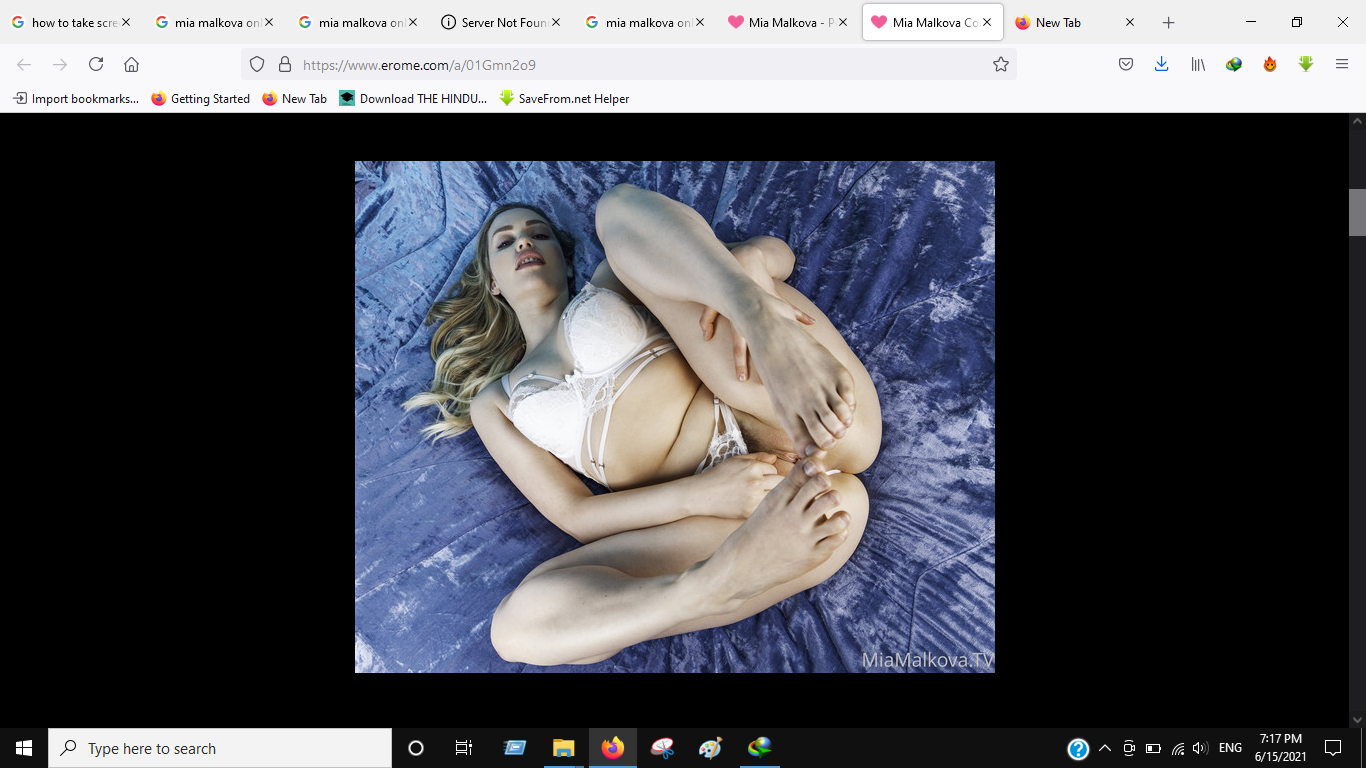Open ENG input language selector
Image resolution: width=1366 pixels, height=768 pixels.
click(1230, 748)
